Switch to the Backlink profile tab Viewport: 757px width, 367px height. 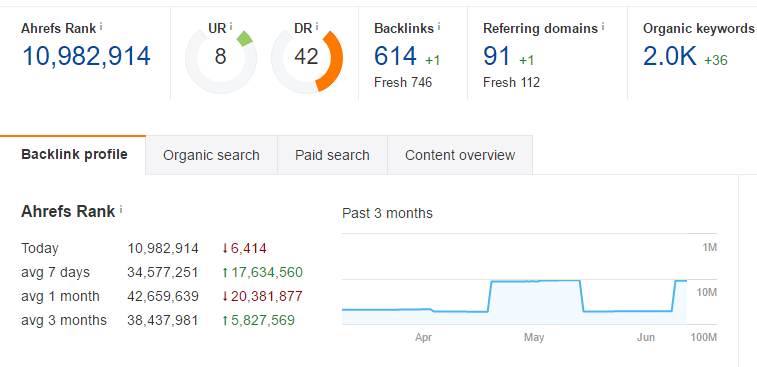[x=73, y=155]
